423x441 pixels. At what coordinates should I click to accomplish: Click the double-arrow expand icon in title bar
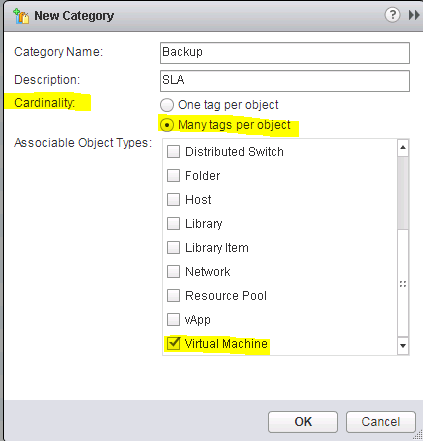click(x=414, y=15)
